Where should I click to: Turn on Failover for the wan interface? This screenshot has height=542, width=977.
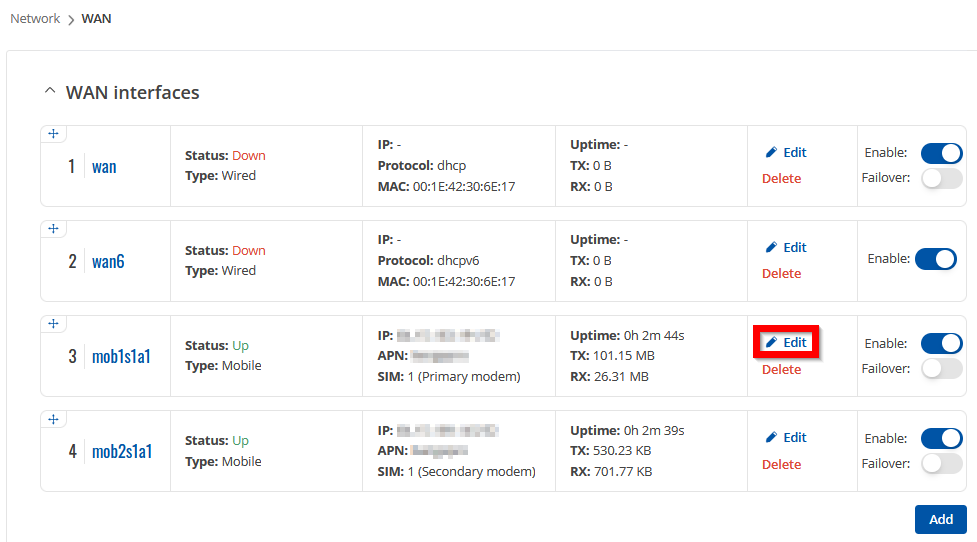point(941,178)
